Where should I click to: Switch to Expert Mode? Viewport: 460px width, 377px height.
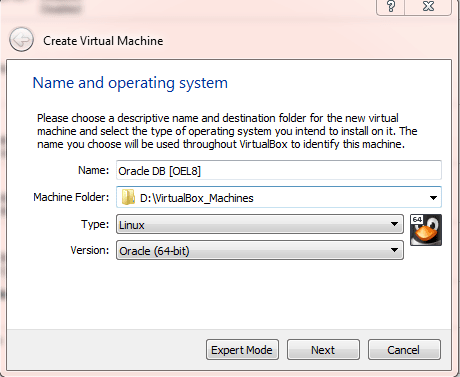(242, 350)
